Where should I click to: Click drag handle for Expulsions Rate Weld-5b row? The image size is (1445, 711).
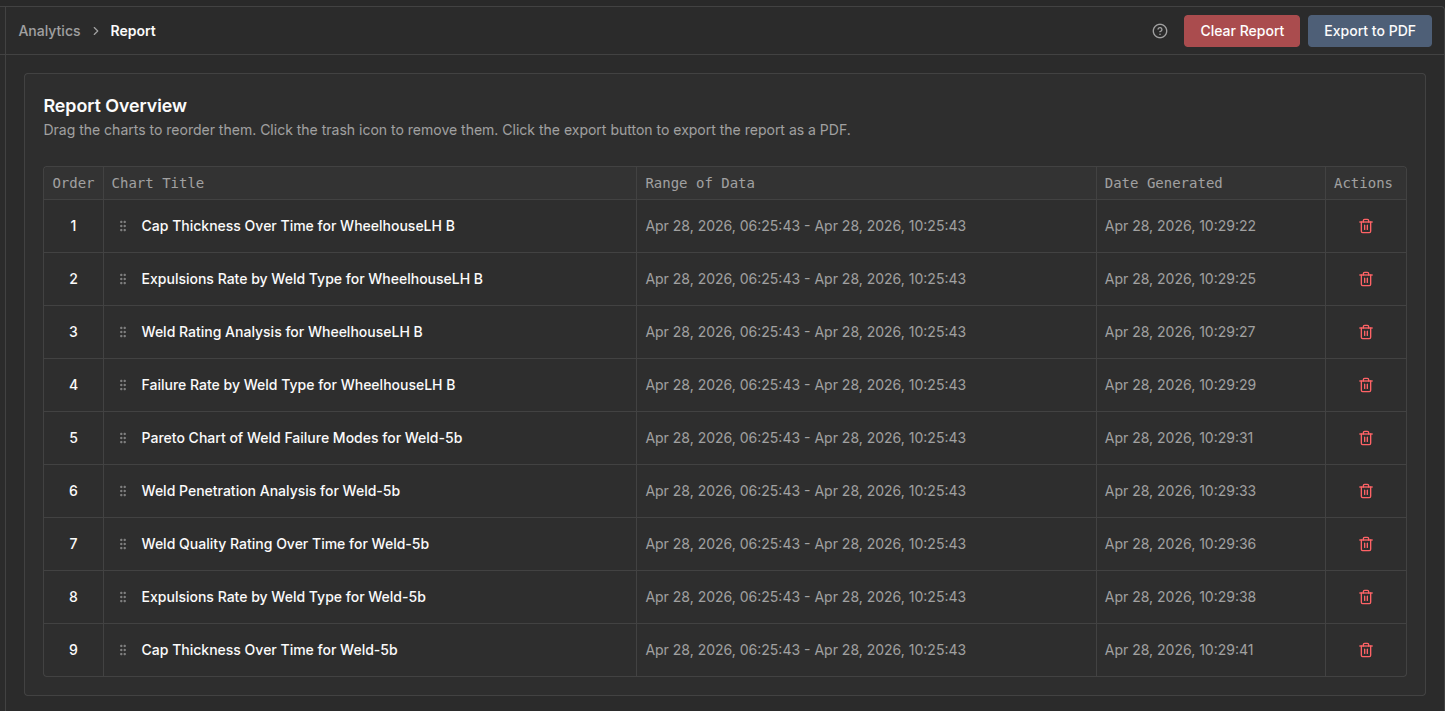pyautogui.click(x=123, y=597)
